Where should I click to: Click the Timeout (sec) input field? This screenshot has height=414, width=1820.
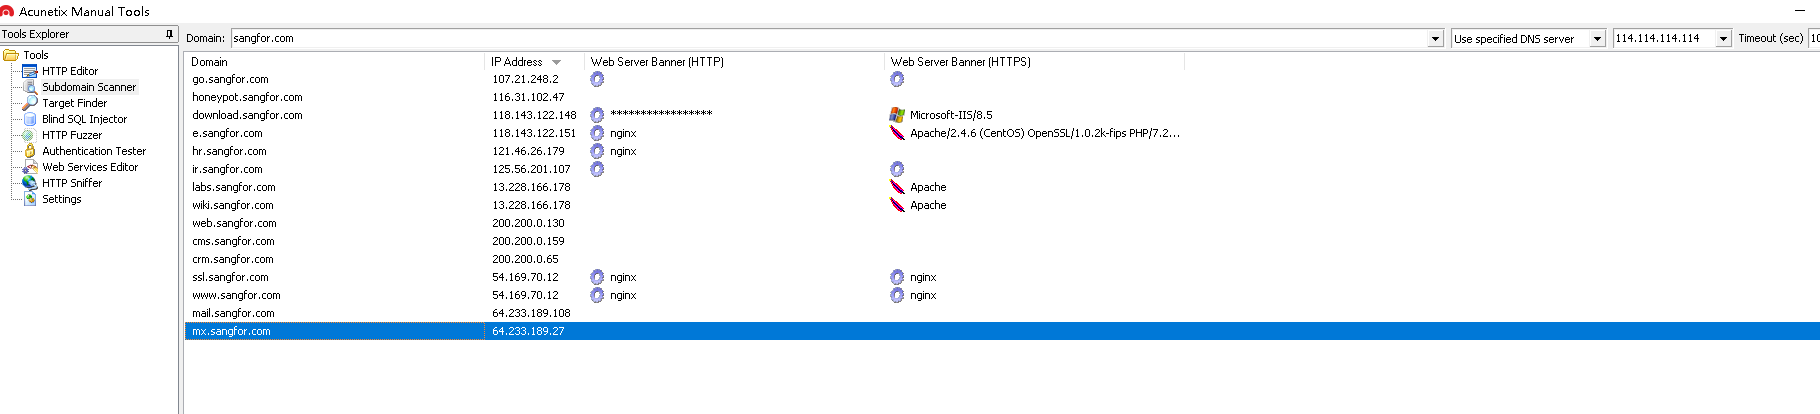1814,39
